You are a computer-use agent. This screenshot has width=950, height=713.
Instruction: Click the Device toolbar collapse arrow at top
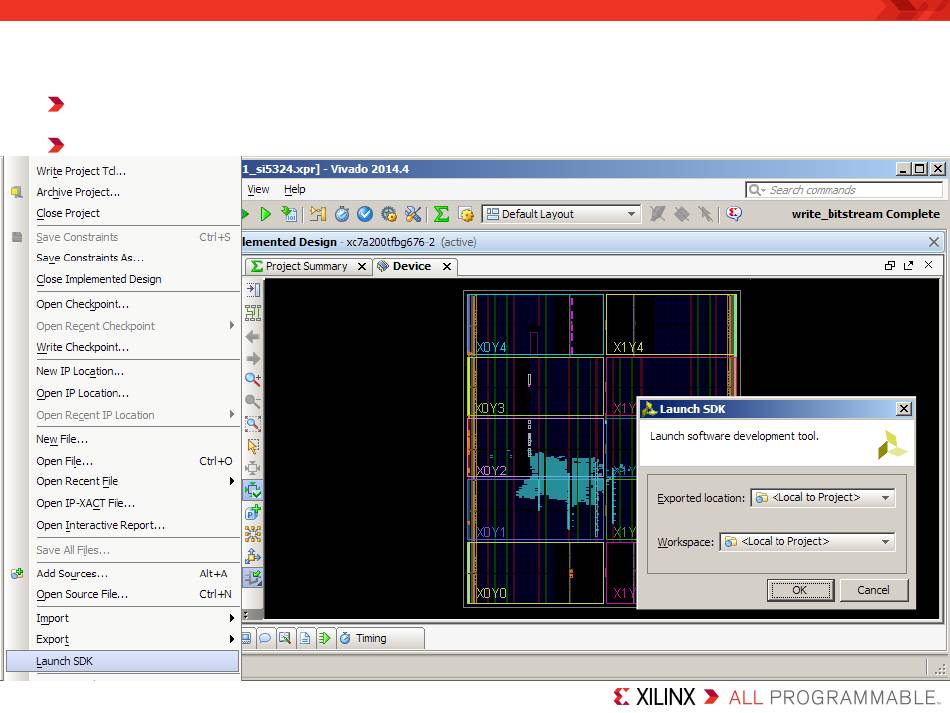pos(253,290)
